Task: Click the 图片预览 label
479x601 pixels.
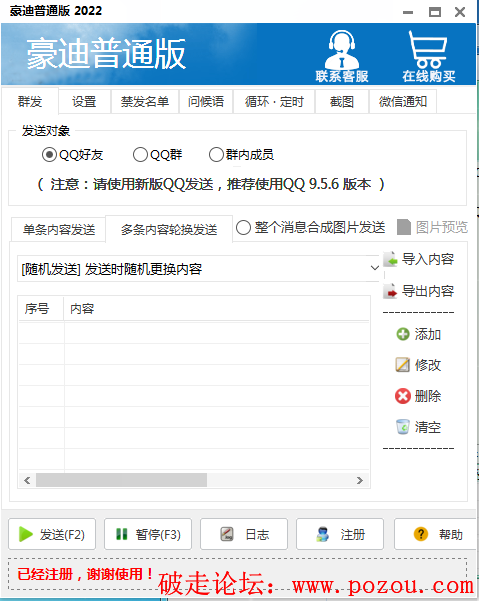Action: point(442,227)
